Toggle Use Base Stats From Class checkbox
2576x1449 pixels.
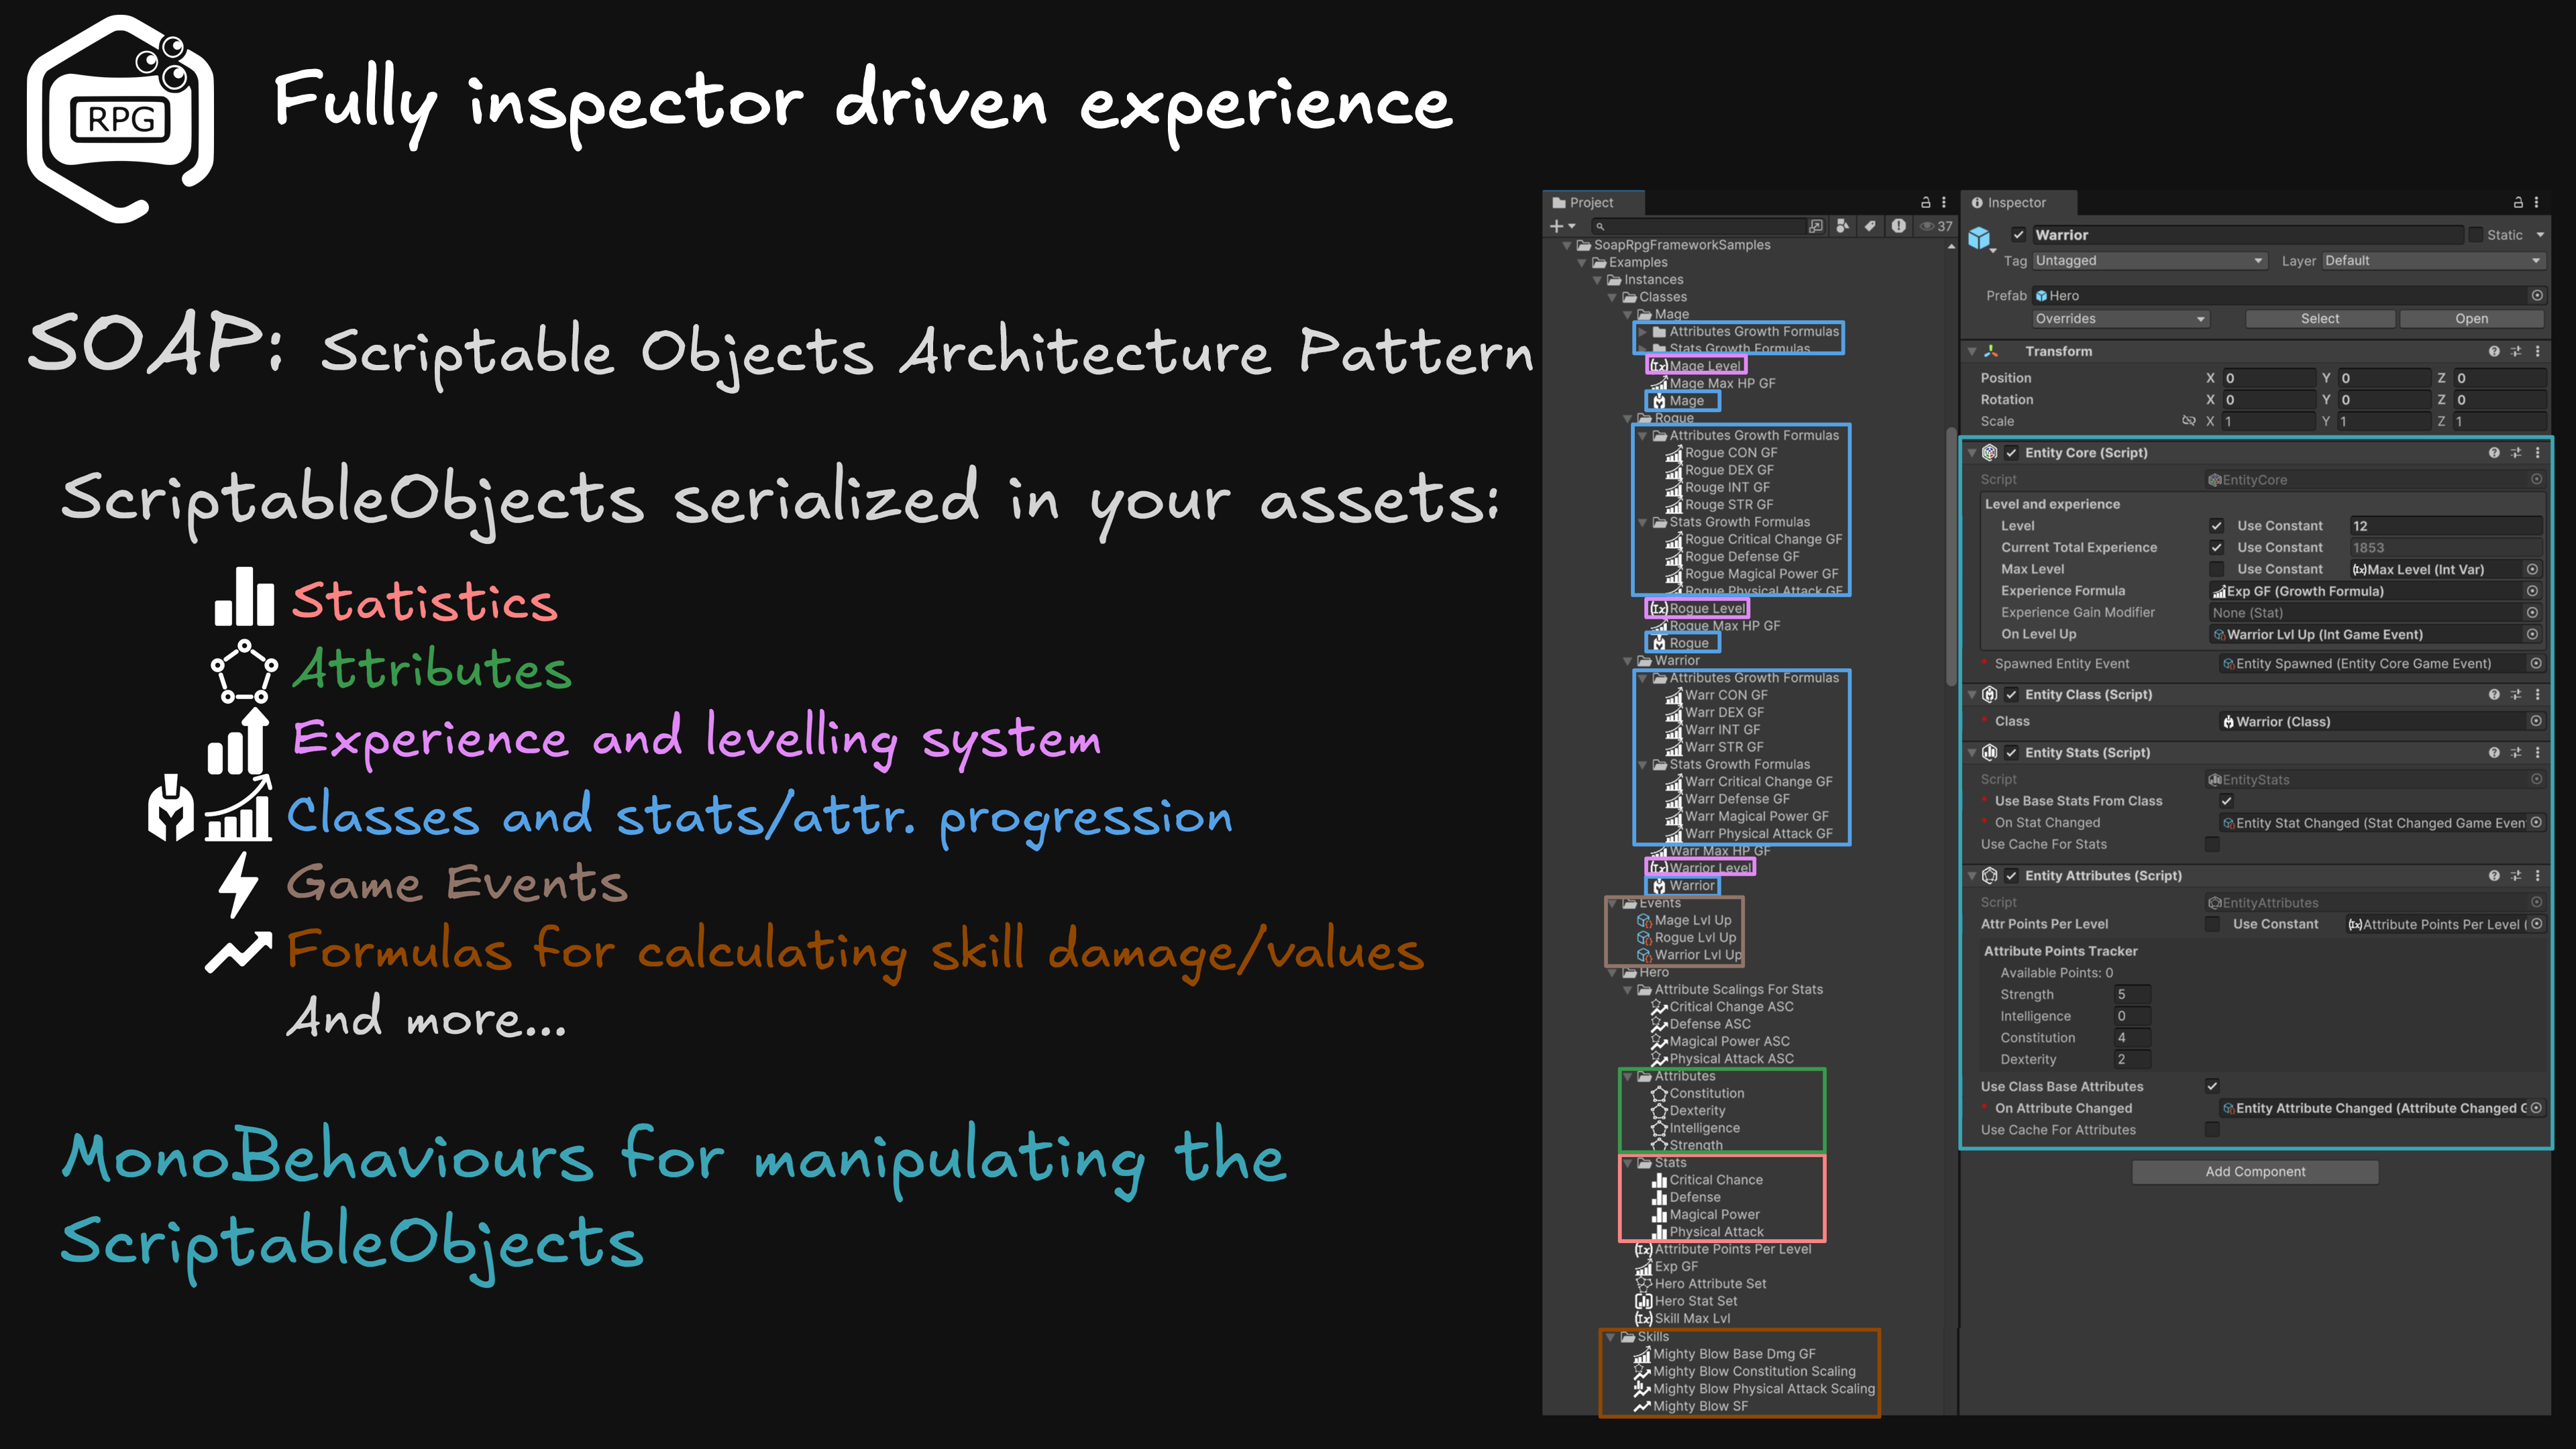click(2227, 801)
